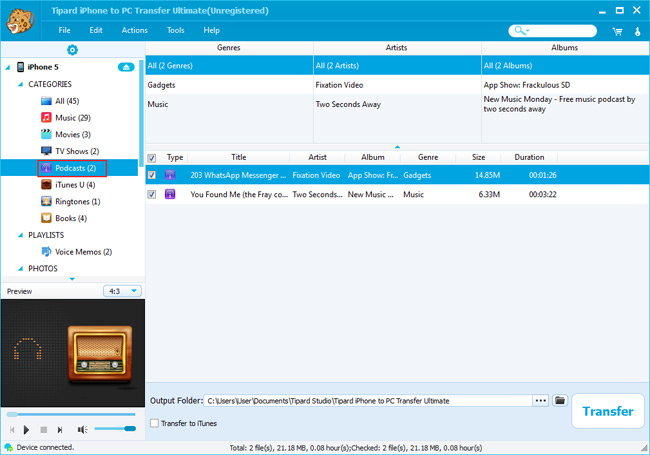This screenshot has height=455, width=650.
Task: Play the preview
Action: 27,430
